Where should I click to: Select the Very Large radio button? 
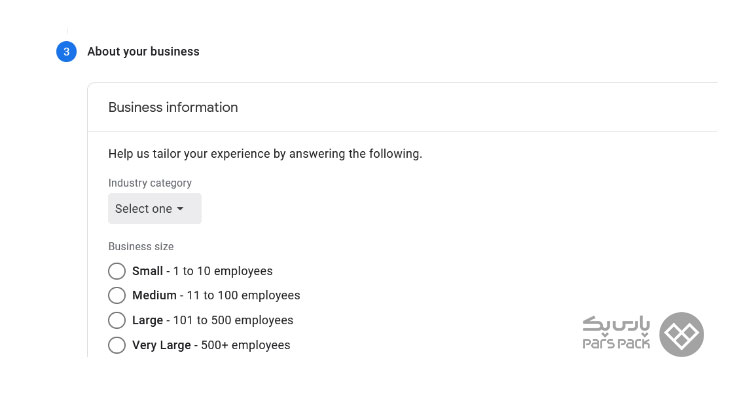(x=117, y=345)
